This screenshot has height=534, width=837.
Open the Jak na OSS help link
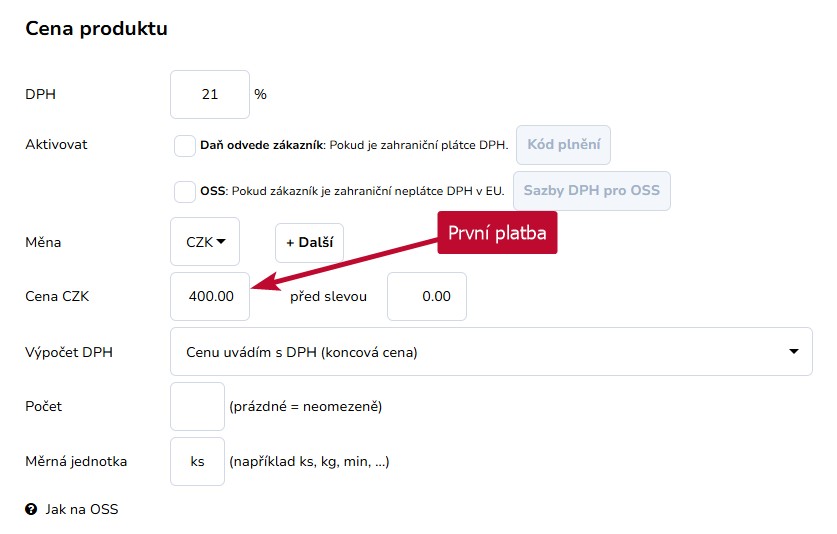point(82,509)
